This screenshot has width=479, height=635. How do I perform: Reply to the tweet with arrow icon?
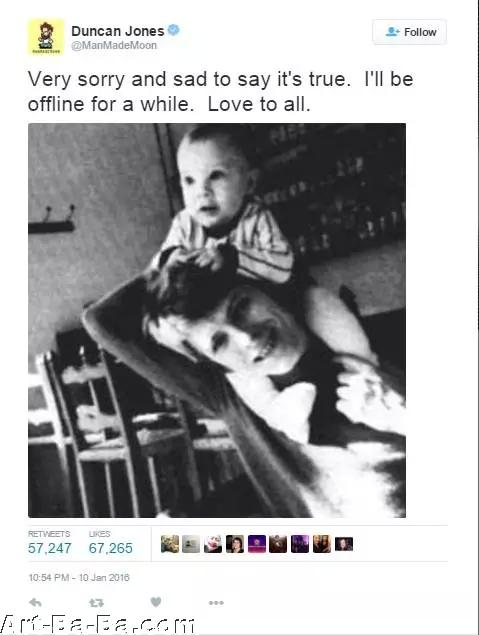pyautogui.click(x=36, y=603)
